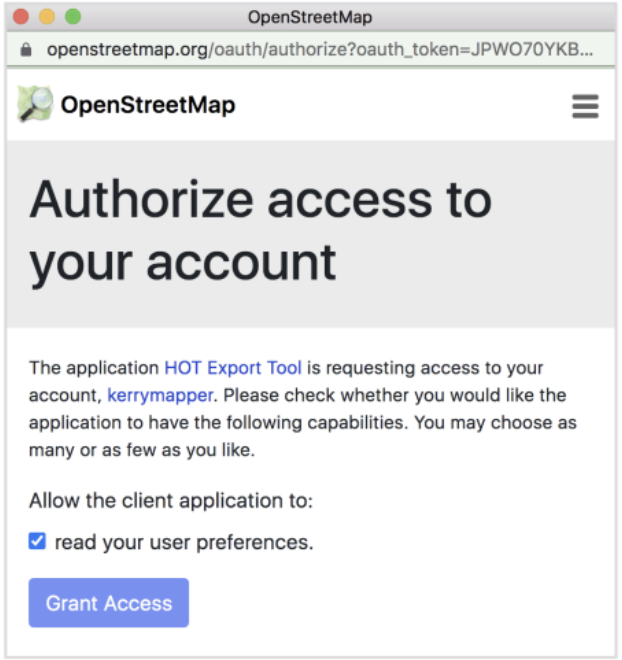Select the OpenStreetMap window title bar

[311, 17]
